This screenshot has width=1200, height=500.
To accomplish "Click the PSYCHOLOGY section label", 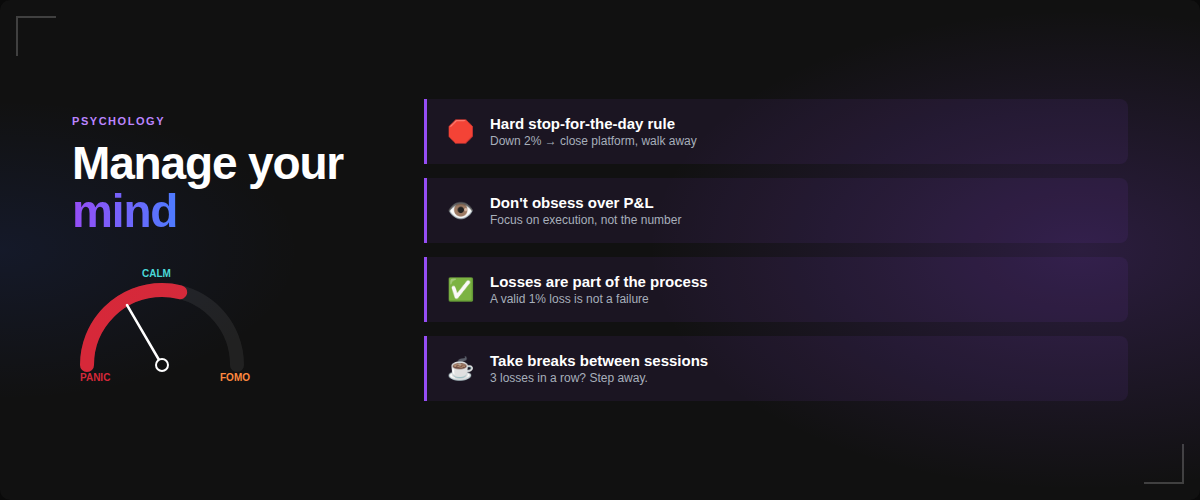I will pyautogui.click(x=118, y=122).
